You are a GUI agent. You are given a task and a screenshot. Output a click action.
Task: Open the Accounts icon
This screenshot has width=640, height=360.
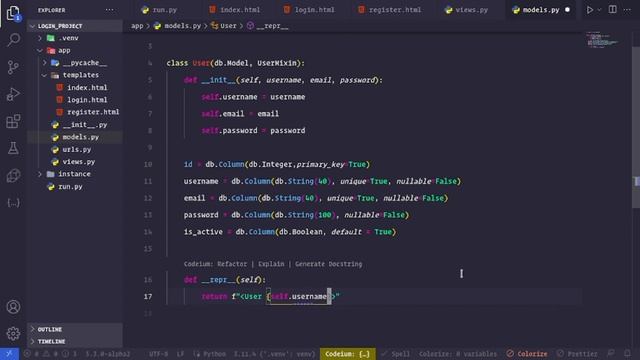(x=13, y=307)
